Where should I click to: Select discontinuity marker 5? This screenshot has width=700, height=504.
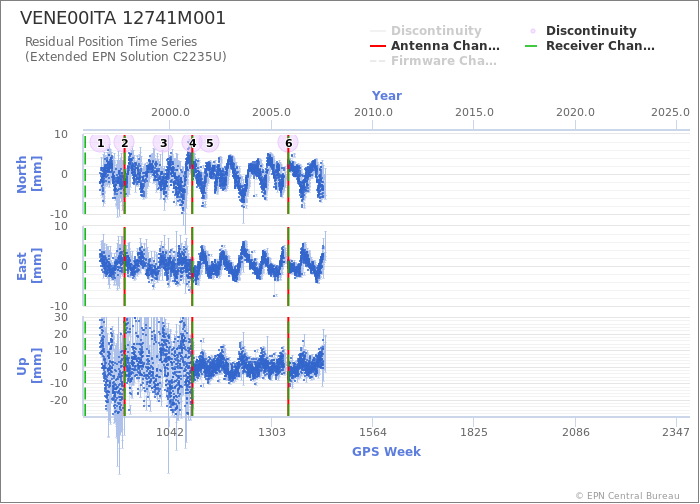click(209, 143)
